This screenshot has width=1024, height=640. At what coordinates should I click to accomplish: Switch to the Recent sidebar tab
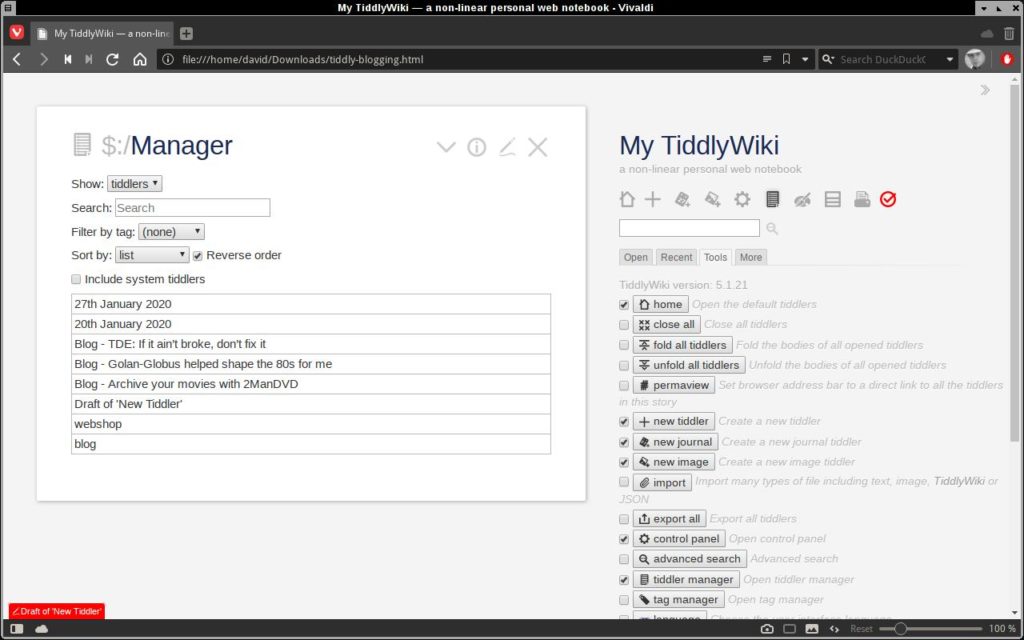pyautogui.click(x=676, y=257)
